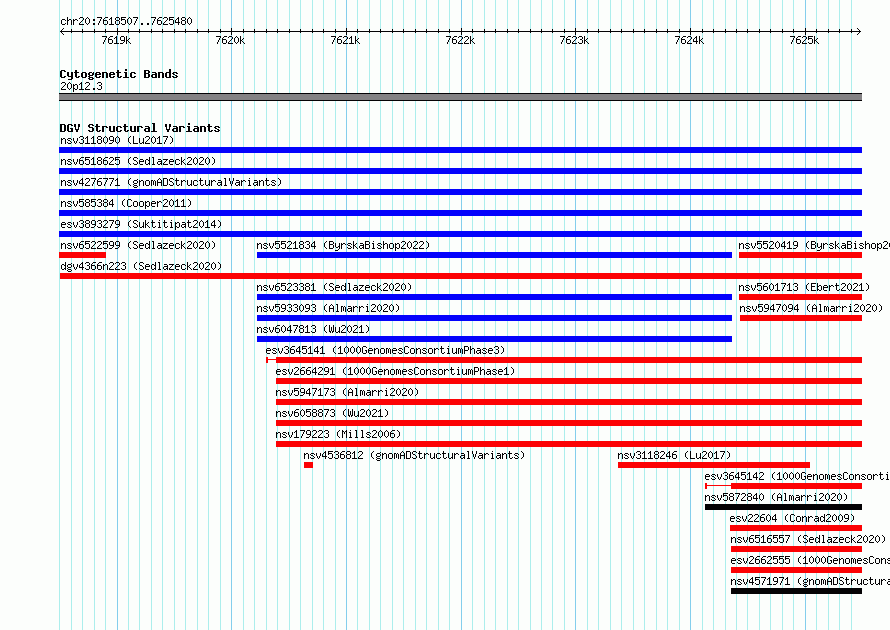Open nsv6516557 (Sedlazeck2020) label
Screen dimensions: 890x630
(x=808, y=539)
